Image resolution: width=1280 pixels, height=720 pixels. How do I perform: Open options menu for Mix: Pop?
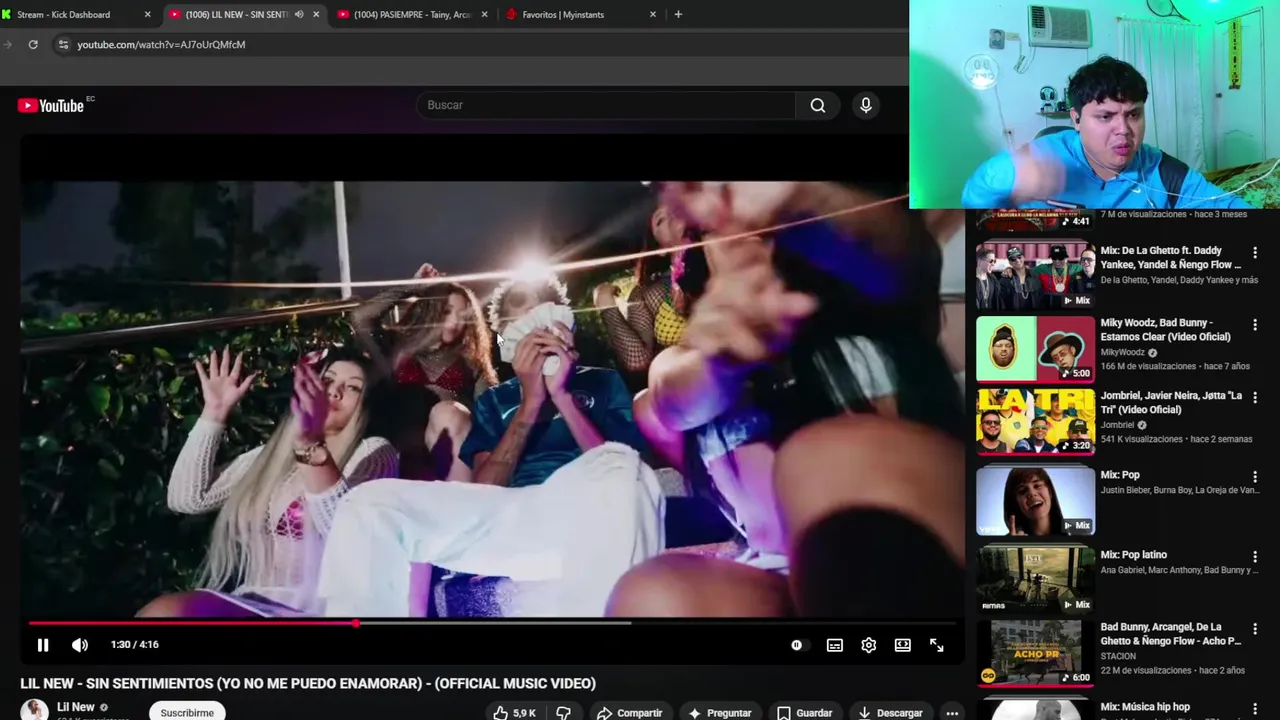(x=1255, y=477)
